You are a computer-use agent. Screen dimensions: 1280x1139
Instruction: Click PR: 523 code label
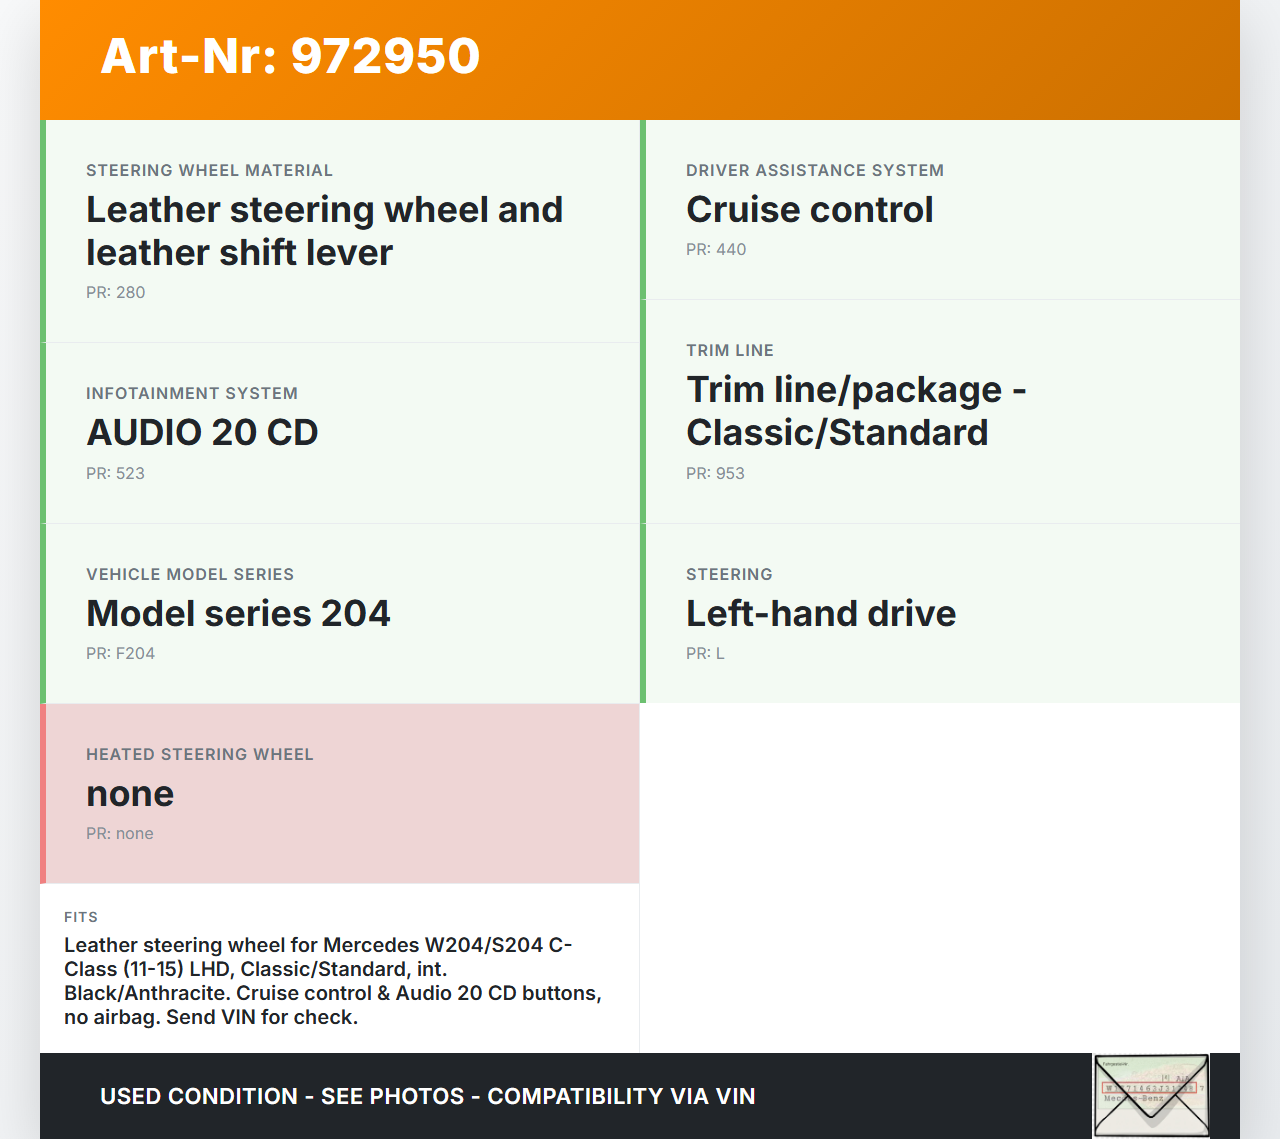pos(115,473)
